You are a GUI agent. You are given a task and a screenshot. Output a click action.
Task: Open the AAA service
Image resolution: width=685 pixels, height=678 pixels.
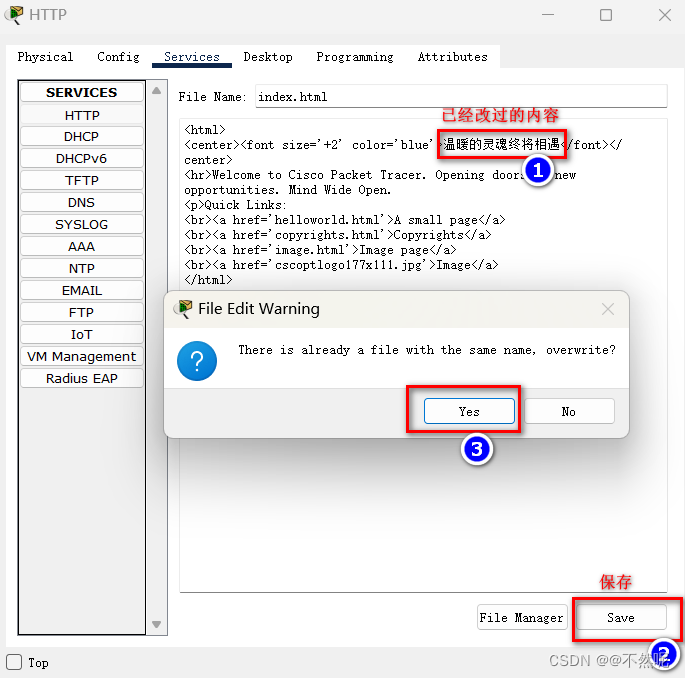(82, 246)
